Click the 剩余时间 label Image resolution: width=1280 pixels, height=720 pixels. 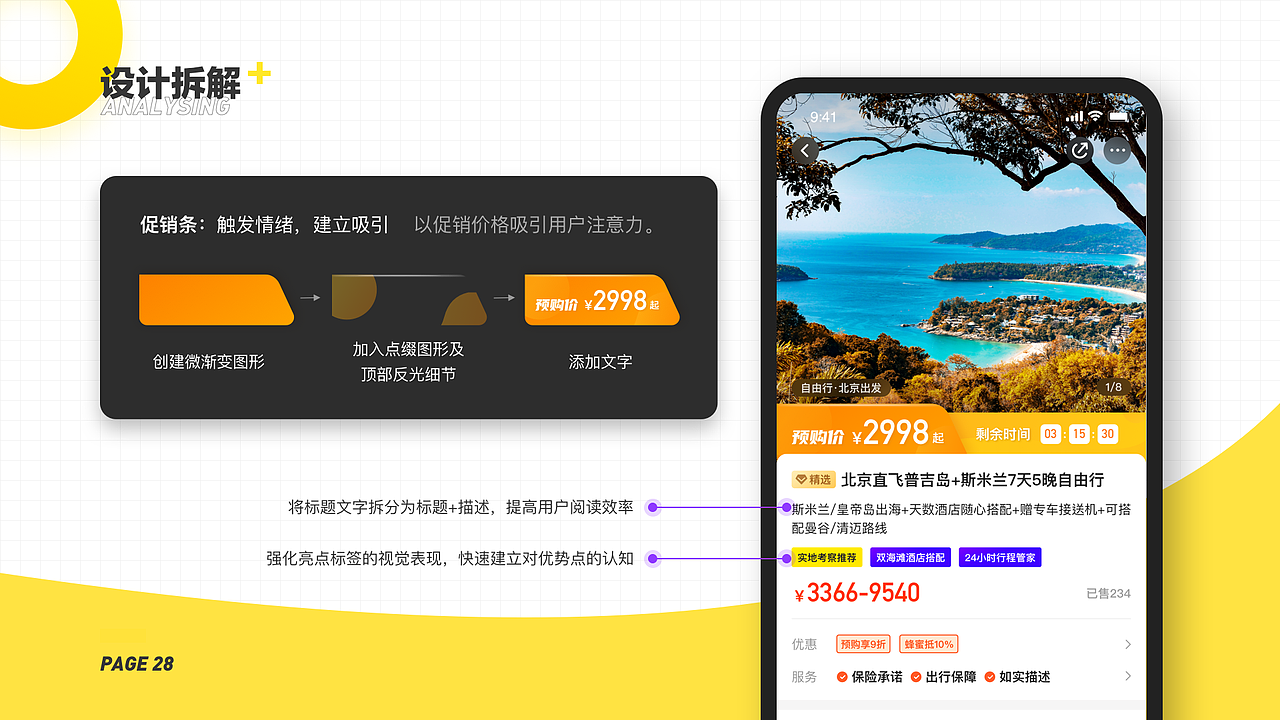1003,434
